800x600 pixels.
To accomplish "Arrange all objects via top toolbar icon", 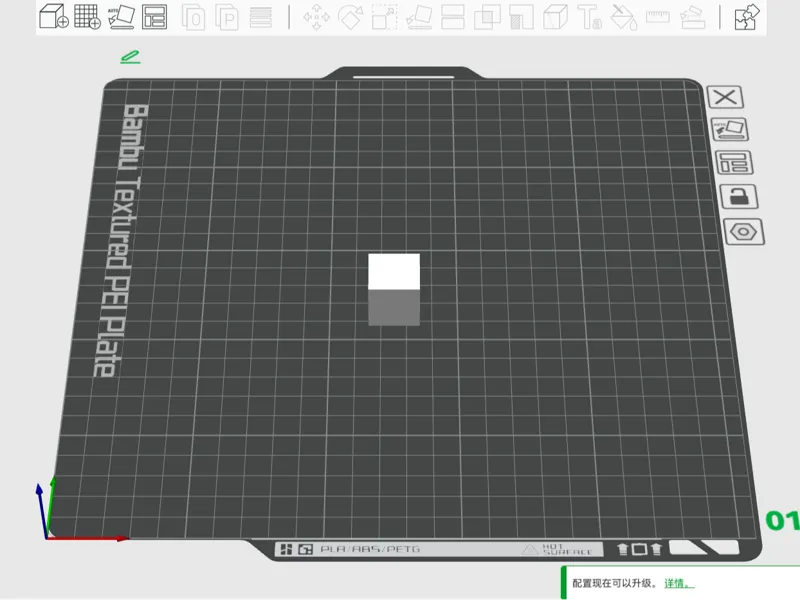I will point(155,16).
